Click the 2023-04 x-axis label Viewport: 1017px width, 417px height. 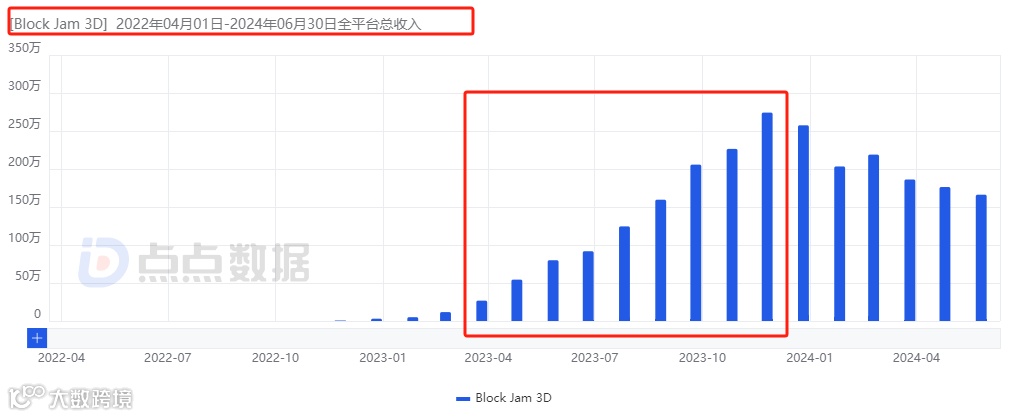pos(488,357)
